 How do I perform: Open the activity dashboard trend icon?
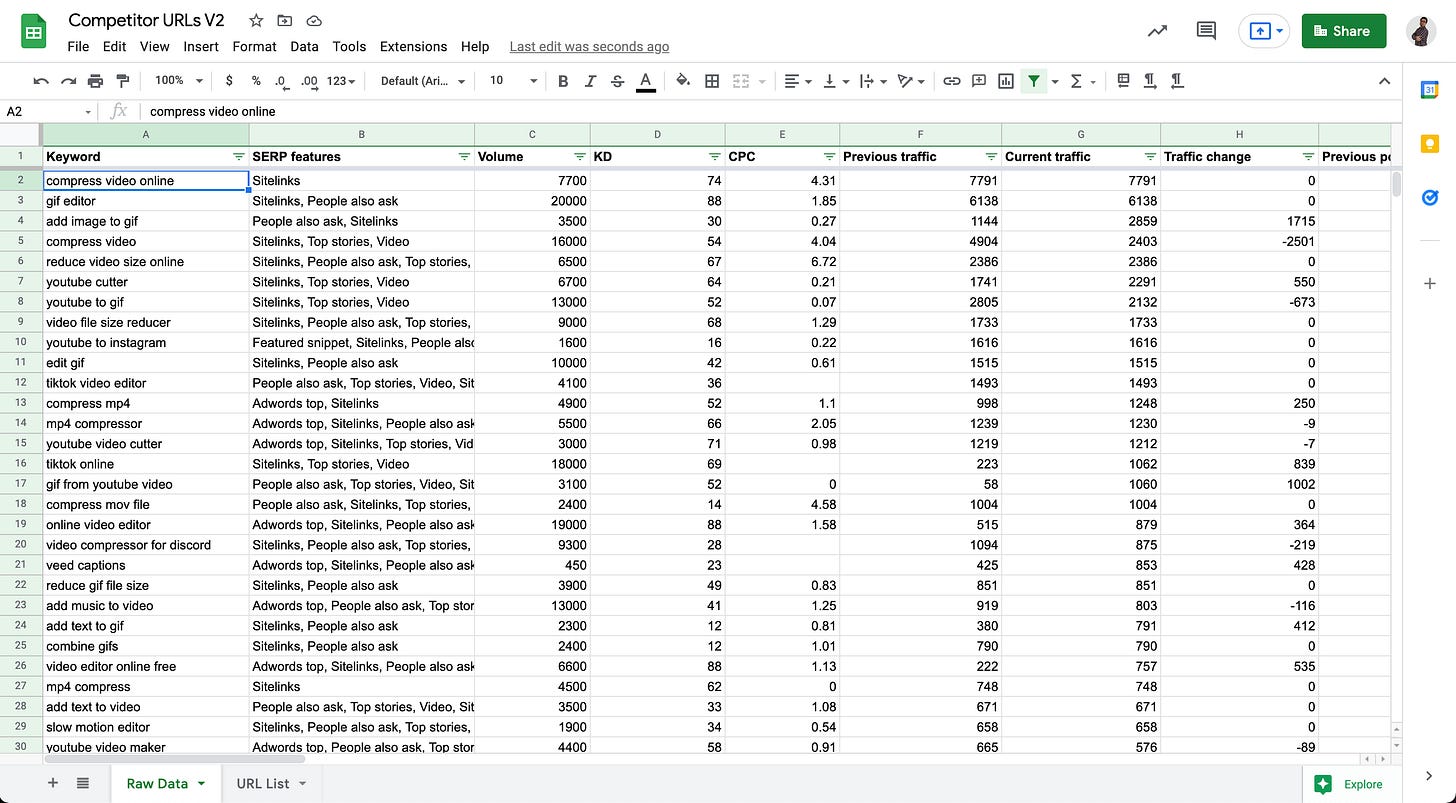[1157, 31]
